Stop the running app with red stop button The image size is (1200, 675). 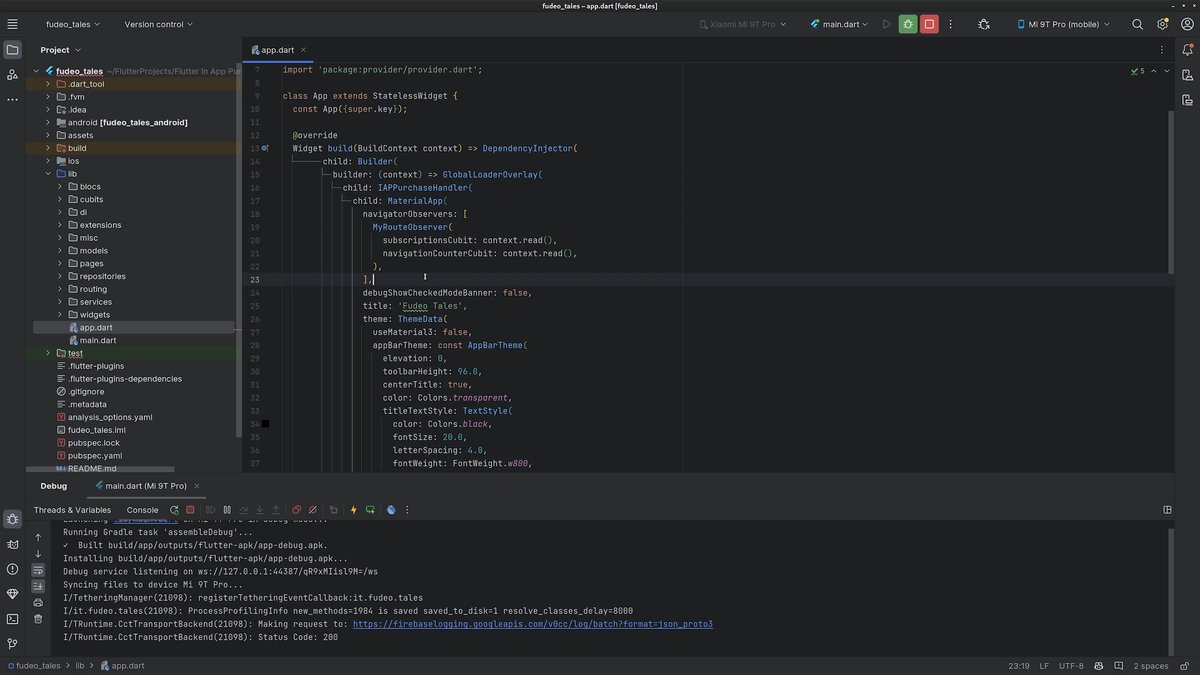929,24
